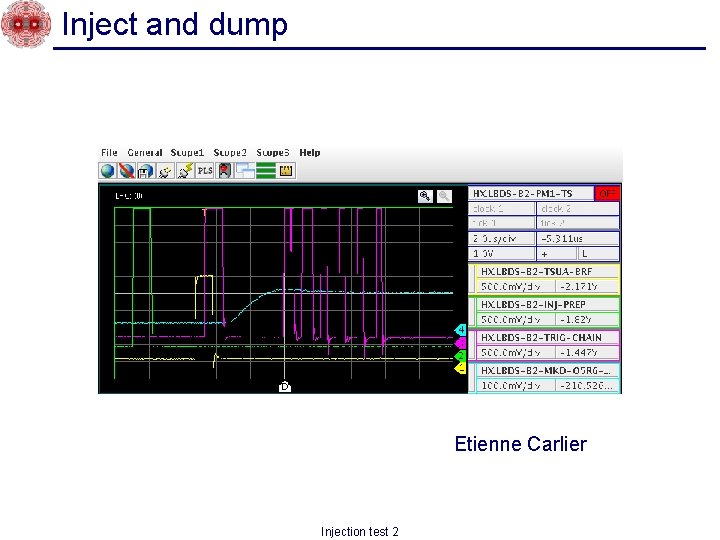Click the HX.LBDS-B2-TRIG-CHAIN channel label

(x=547, y=338)
